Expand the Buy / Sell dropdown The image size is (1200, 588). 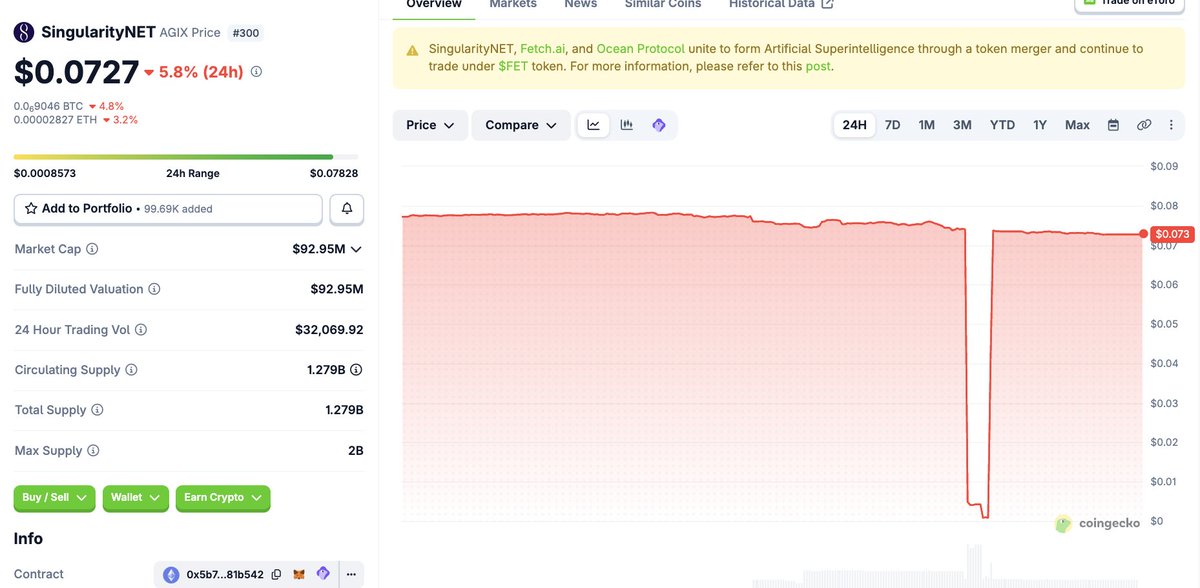[x=54, y=498]
